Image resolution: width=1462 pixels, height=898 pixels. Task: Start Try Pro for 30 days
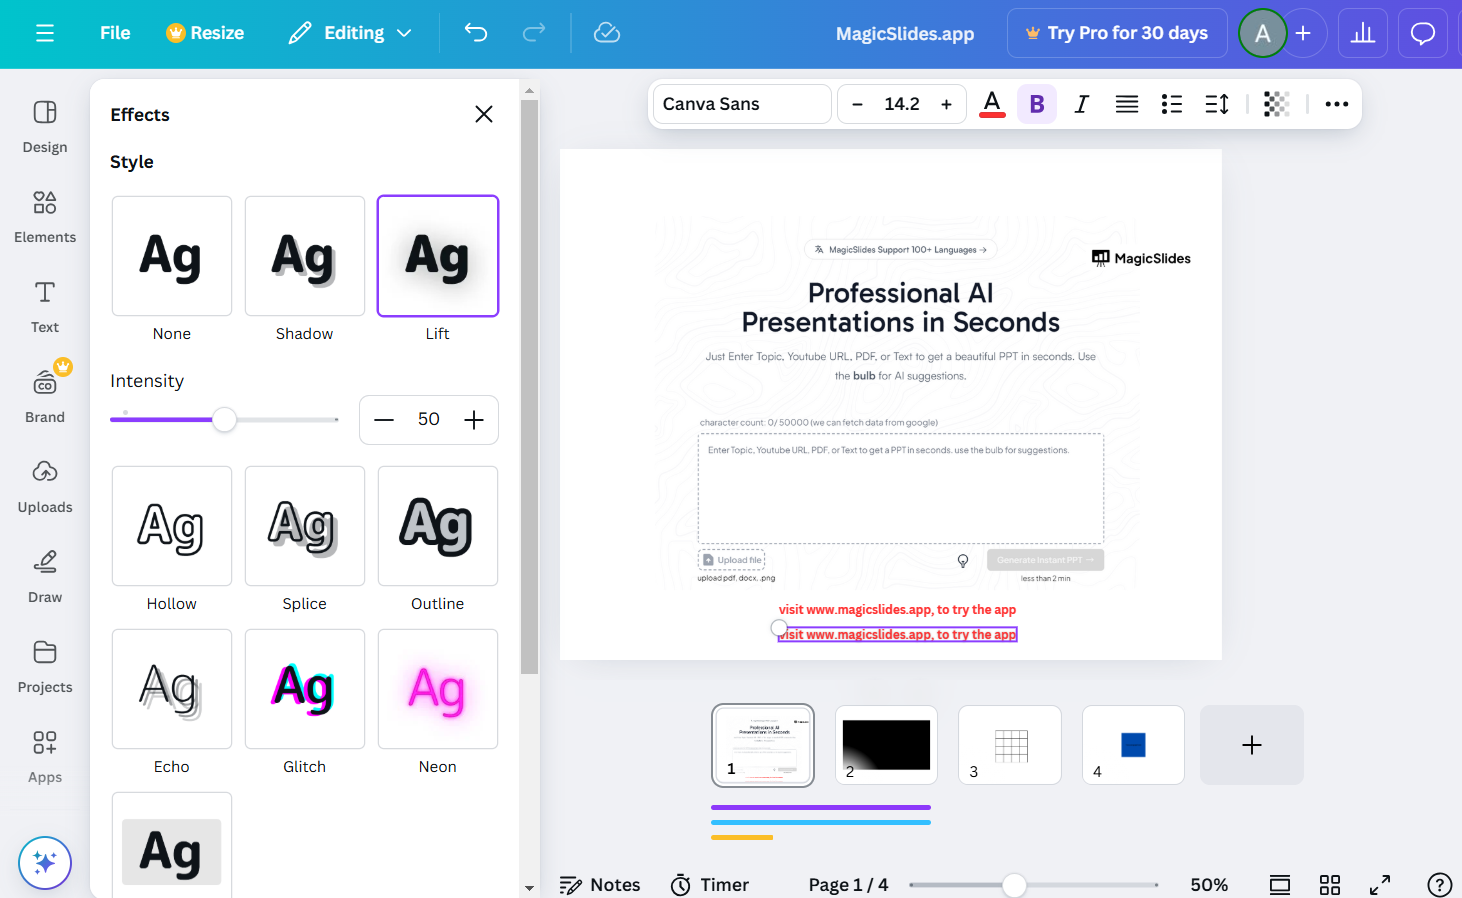(x=1117, y=33)
